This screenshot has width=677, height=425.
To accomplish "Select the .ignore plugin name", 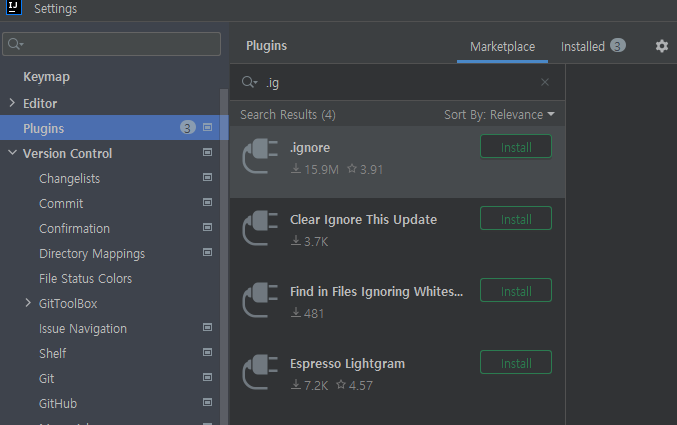I will pyautogui.click(x=310, y=148).
